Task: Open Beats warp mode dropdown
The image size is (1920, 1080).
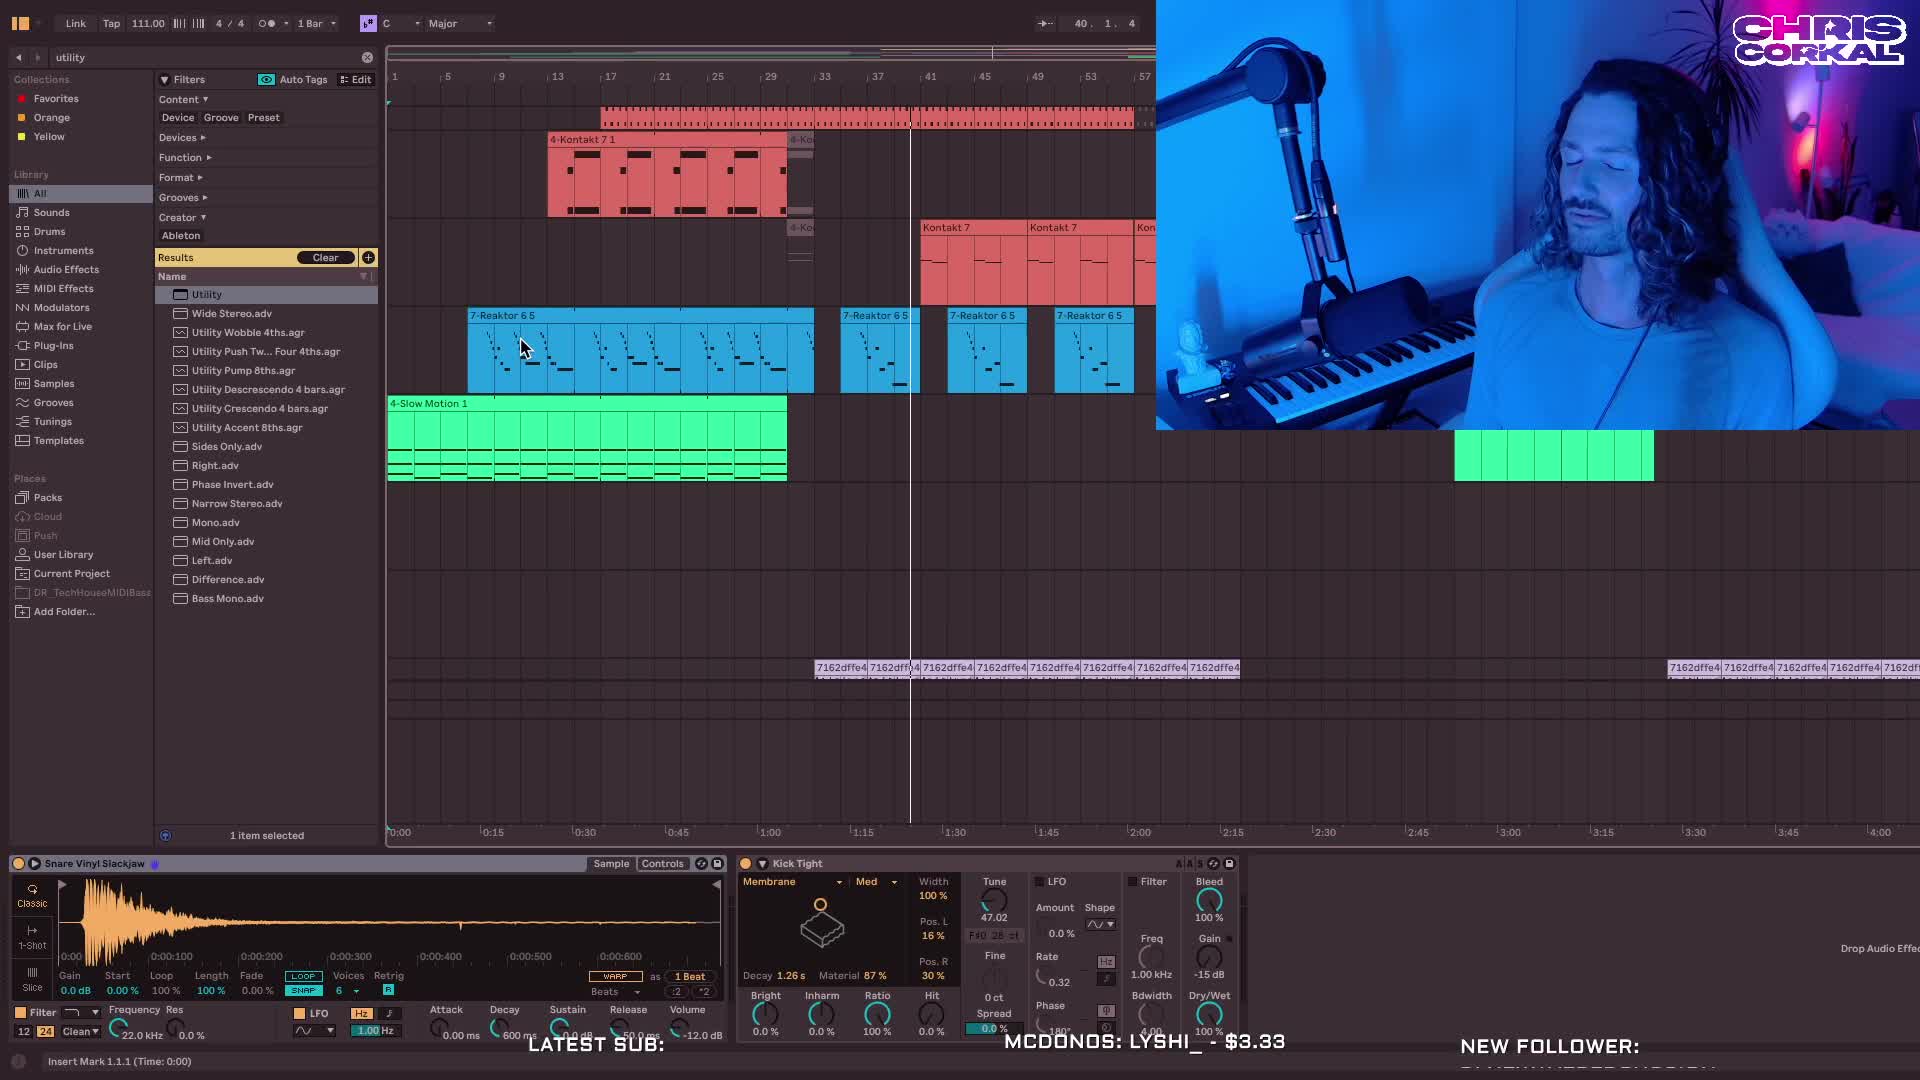Action: [615, 991]
